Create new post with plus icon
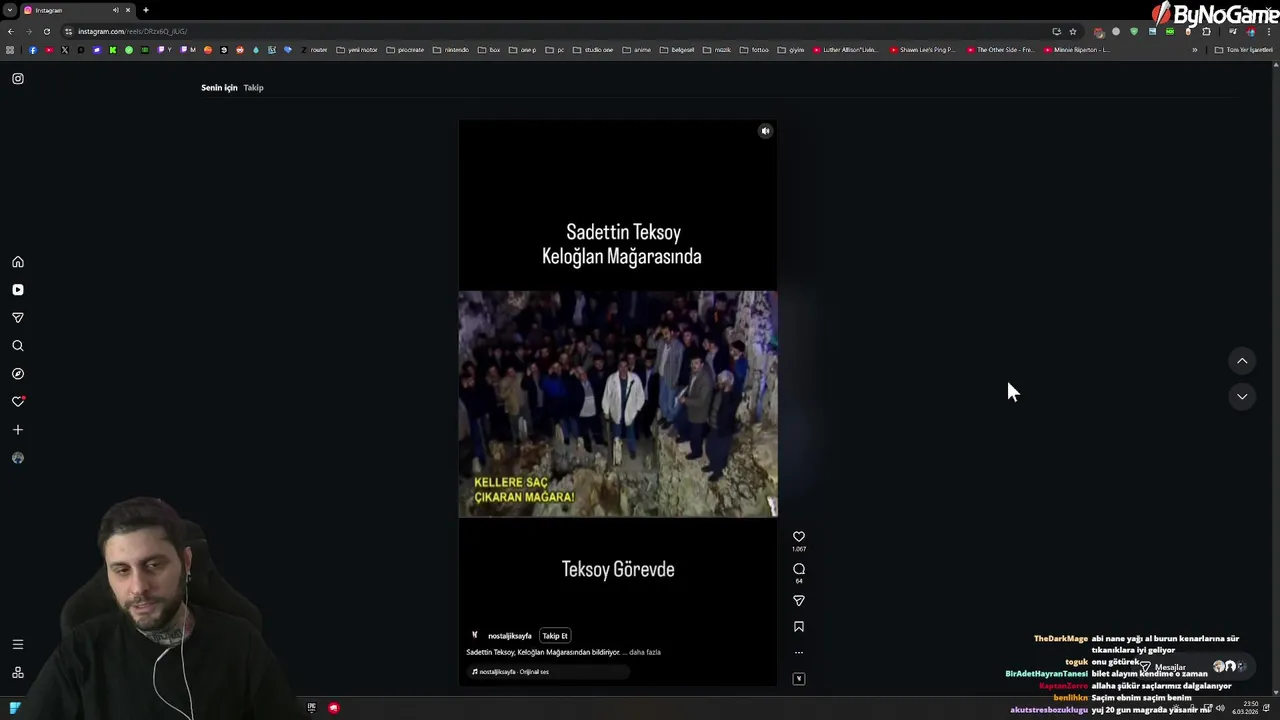 pos(18,430)
